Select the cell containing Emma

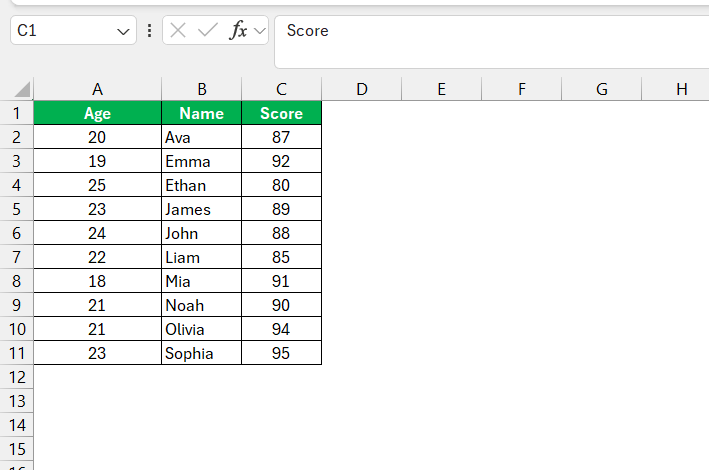[x=202, y=161]
